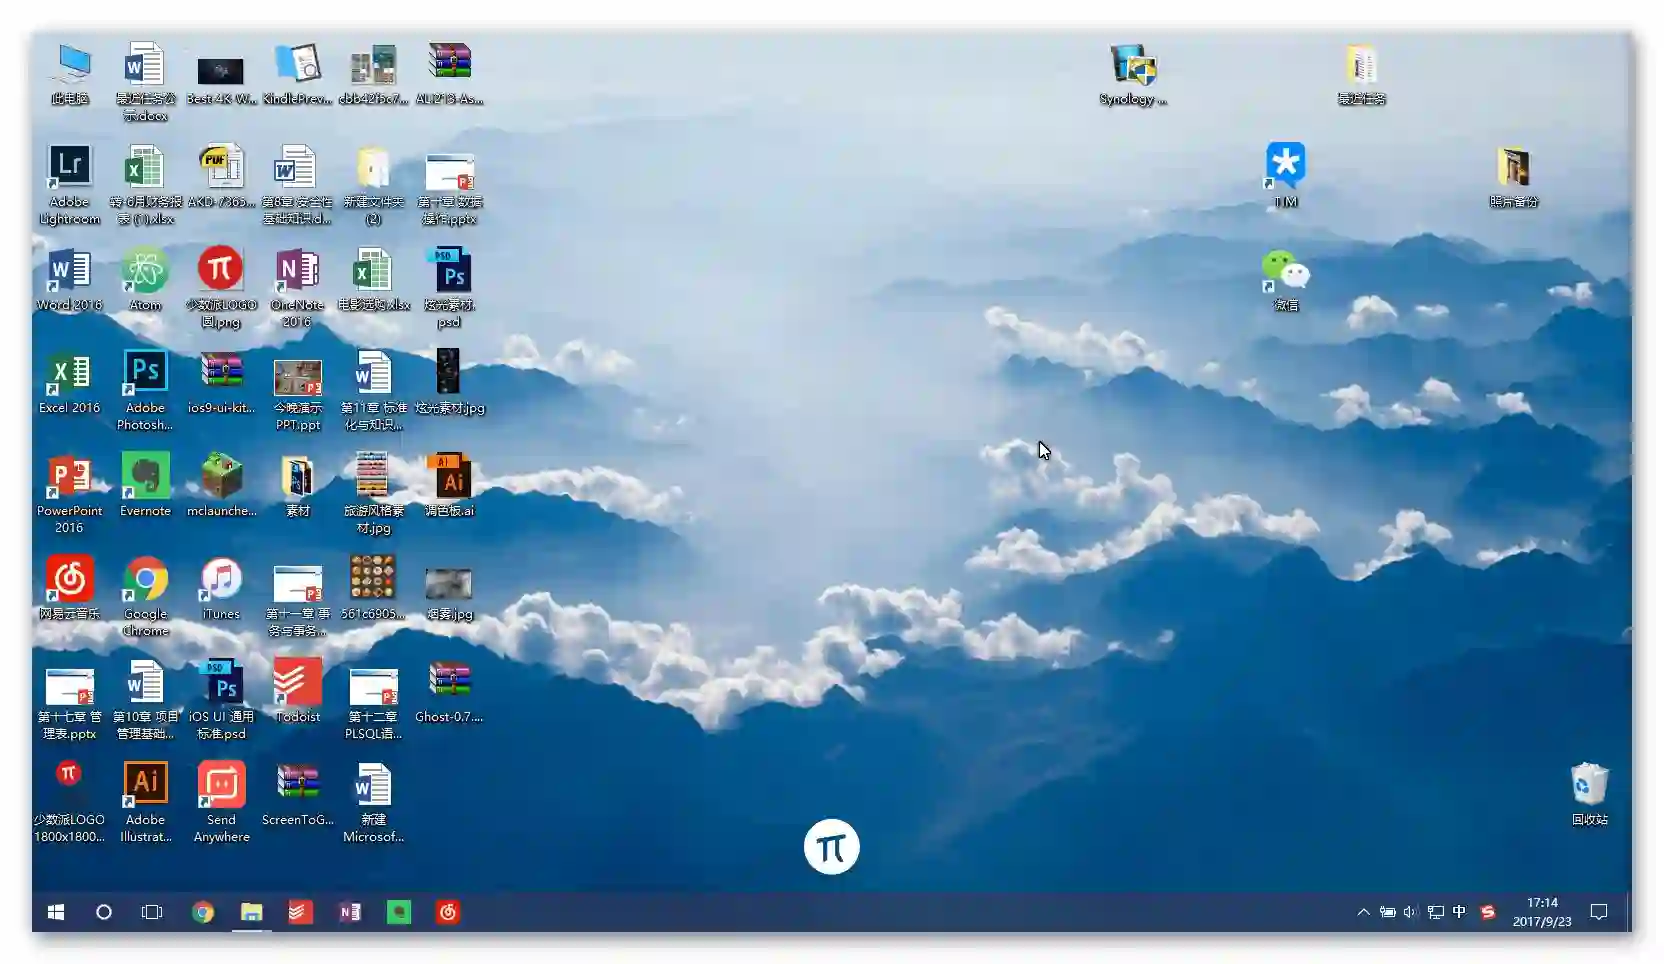The image size is (1664, 964).
Task: Show hidden system tray icons
Action: [x=1363, y=912]
